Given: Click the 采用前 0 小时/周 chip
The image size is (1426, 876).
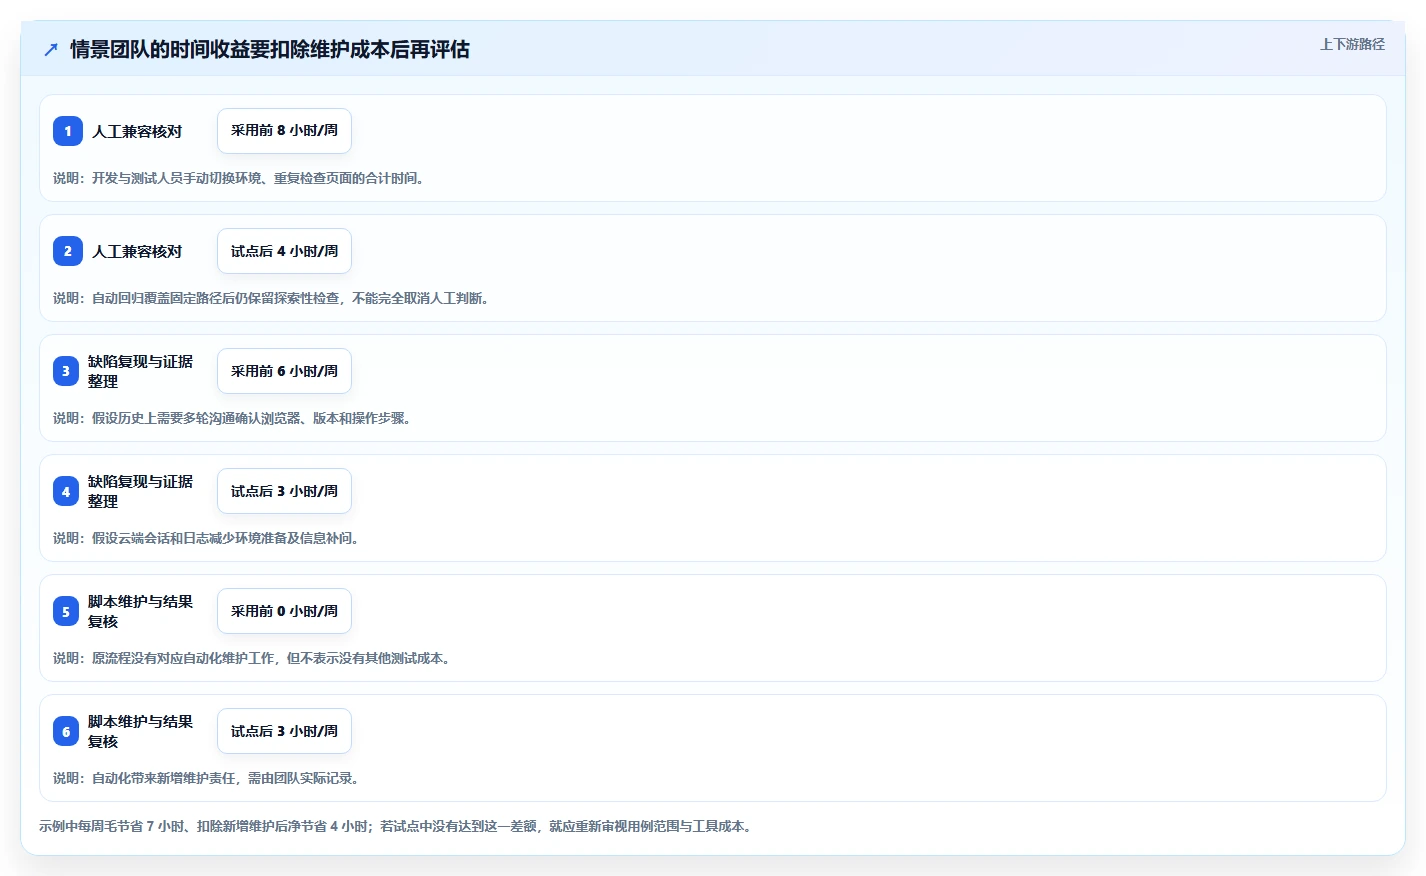Looking at the screenshot, I should point(284,611).
